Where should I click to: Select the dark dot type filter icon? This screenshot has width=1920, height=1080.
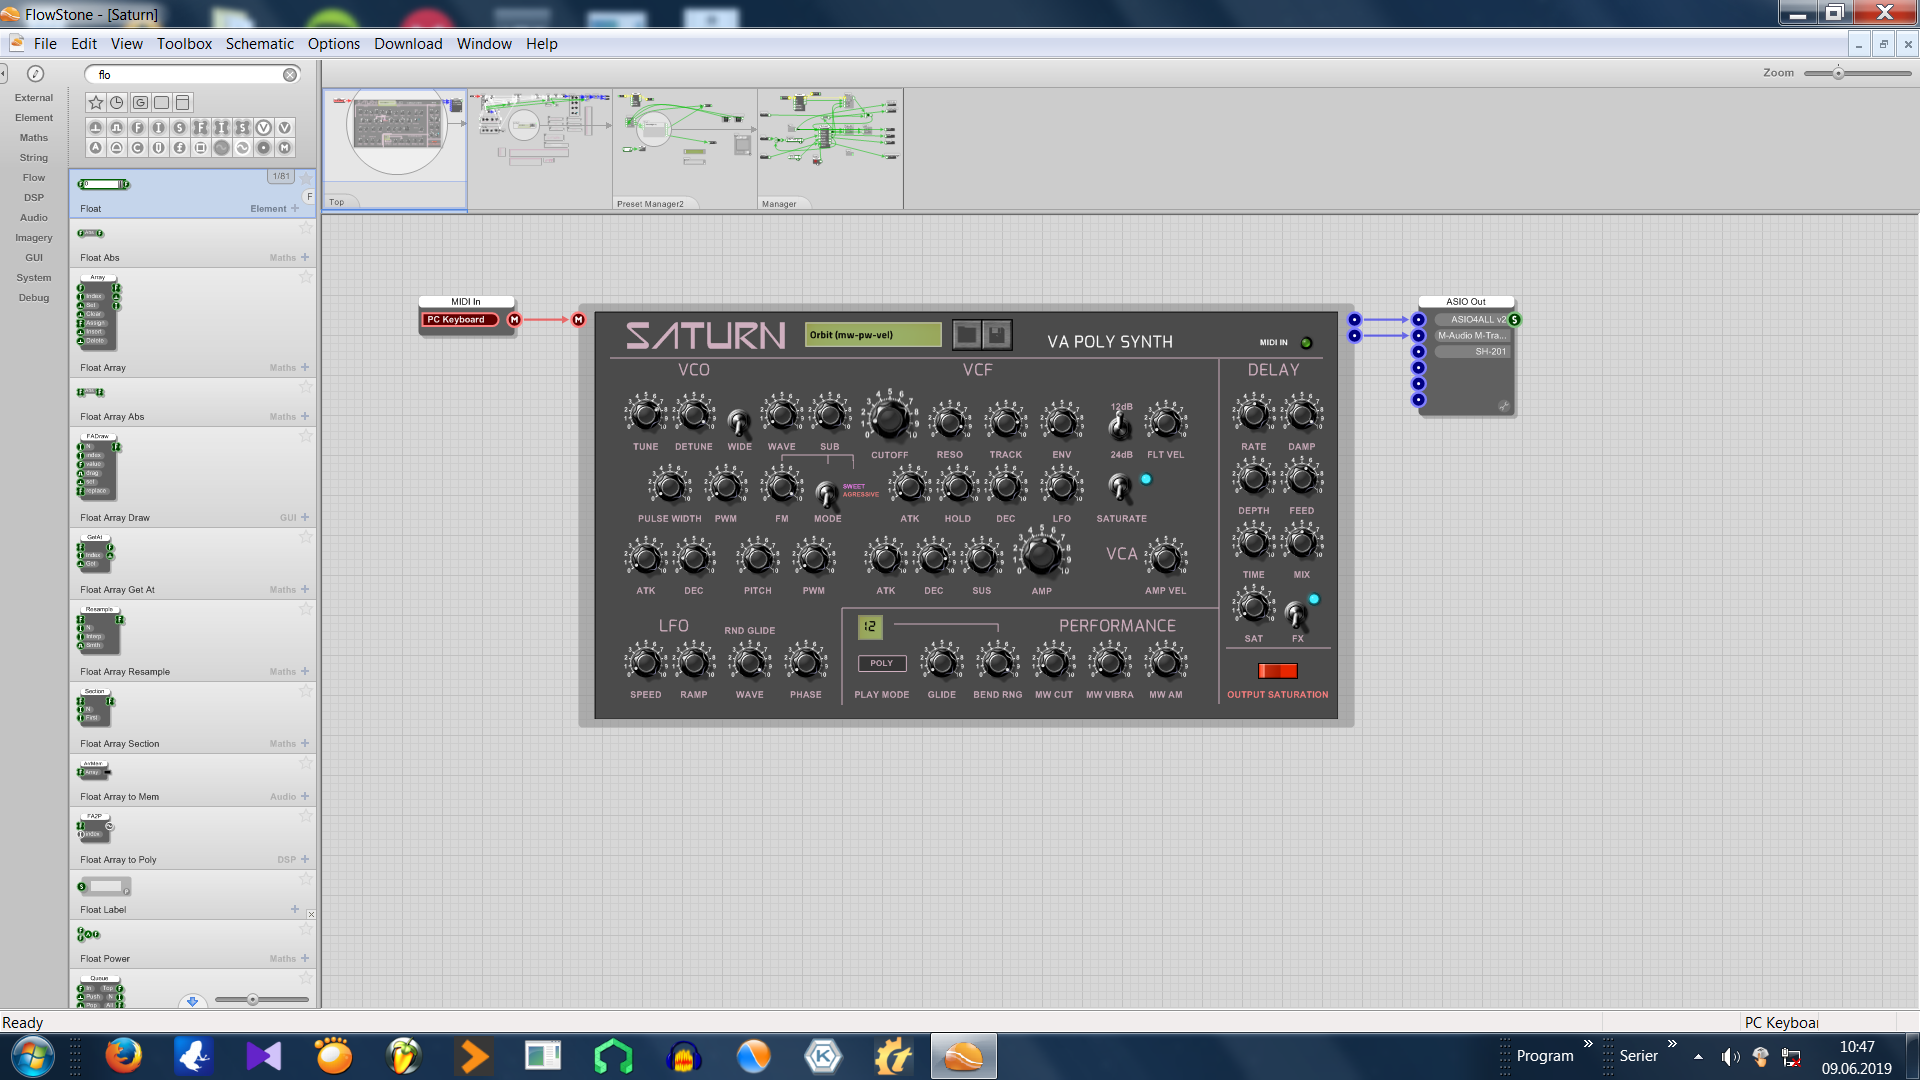coord(264,148)
